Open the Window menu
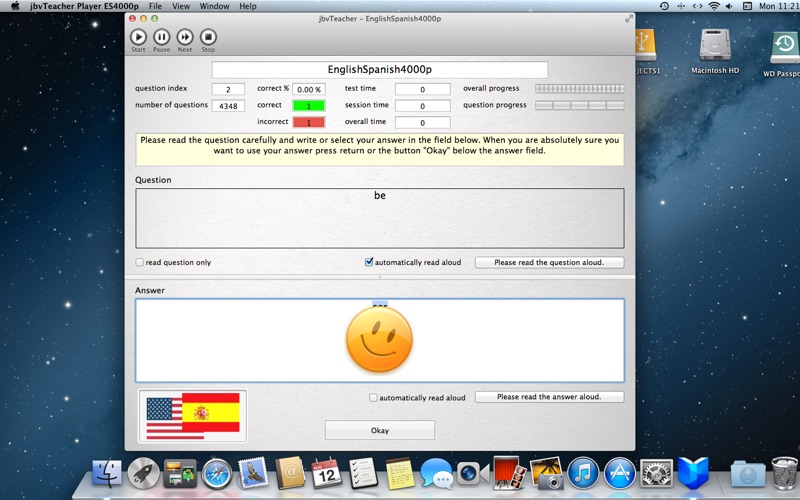Viewport: 800px width, 500px height. point(214,6)
